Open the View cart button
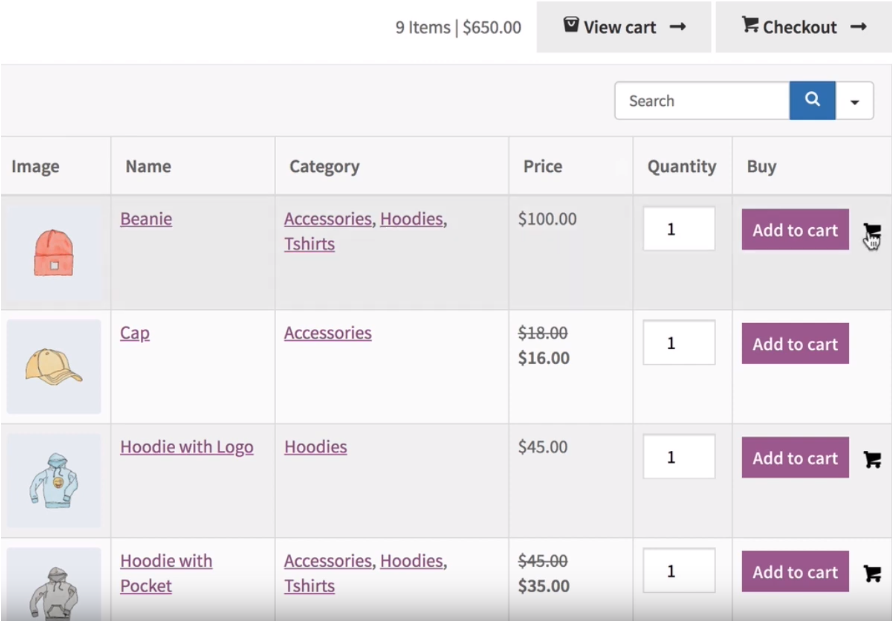892x622 pixels. coord(623,27)
